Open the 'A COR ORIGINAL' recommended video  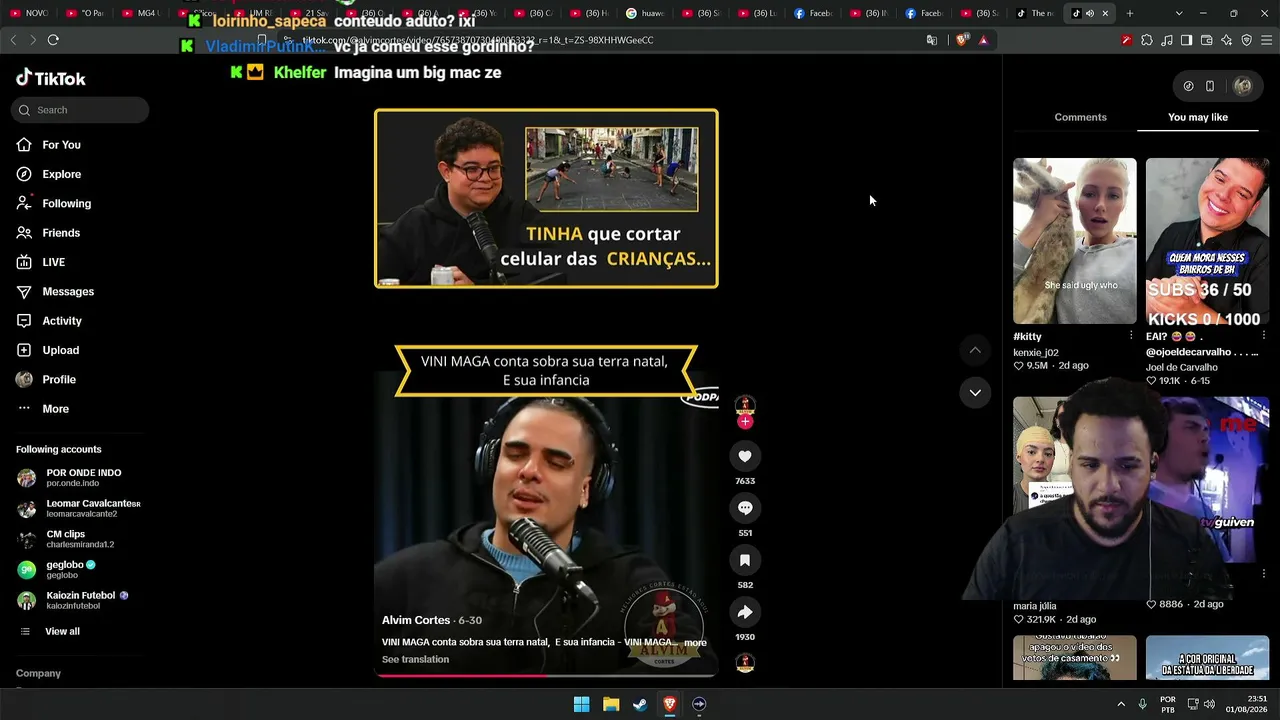tap(1208, 658)
